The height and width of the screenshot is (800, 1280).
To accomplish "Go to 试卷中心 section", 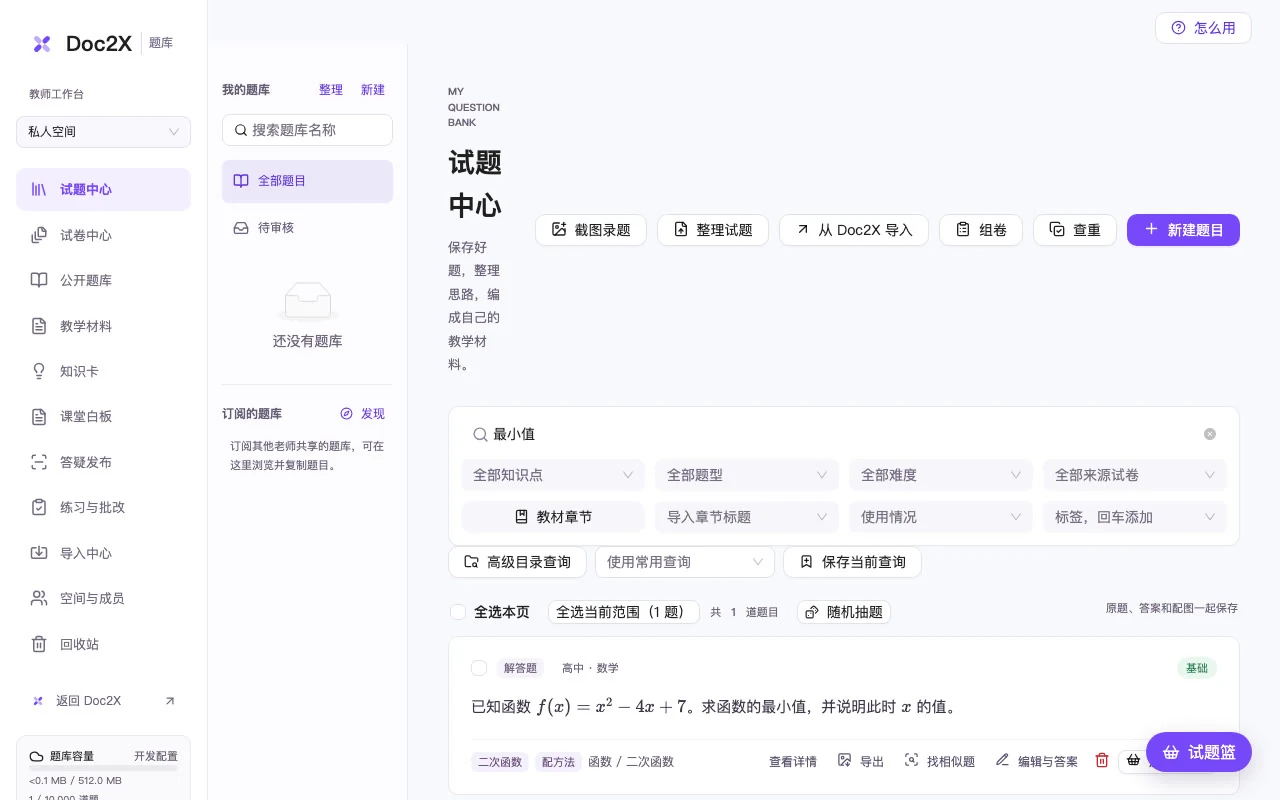I will point(103,235).
